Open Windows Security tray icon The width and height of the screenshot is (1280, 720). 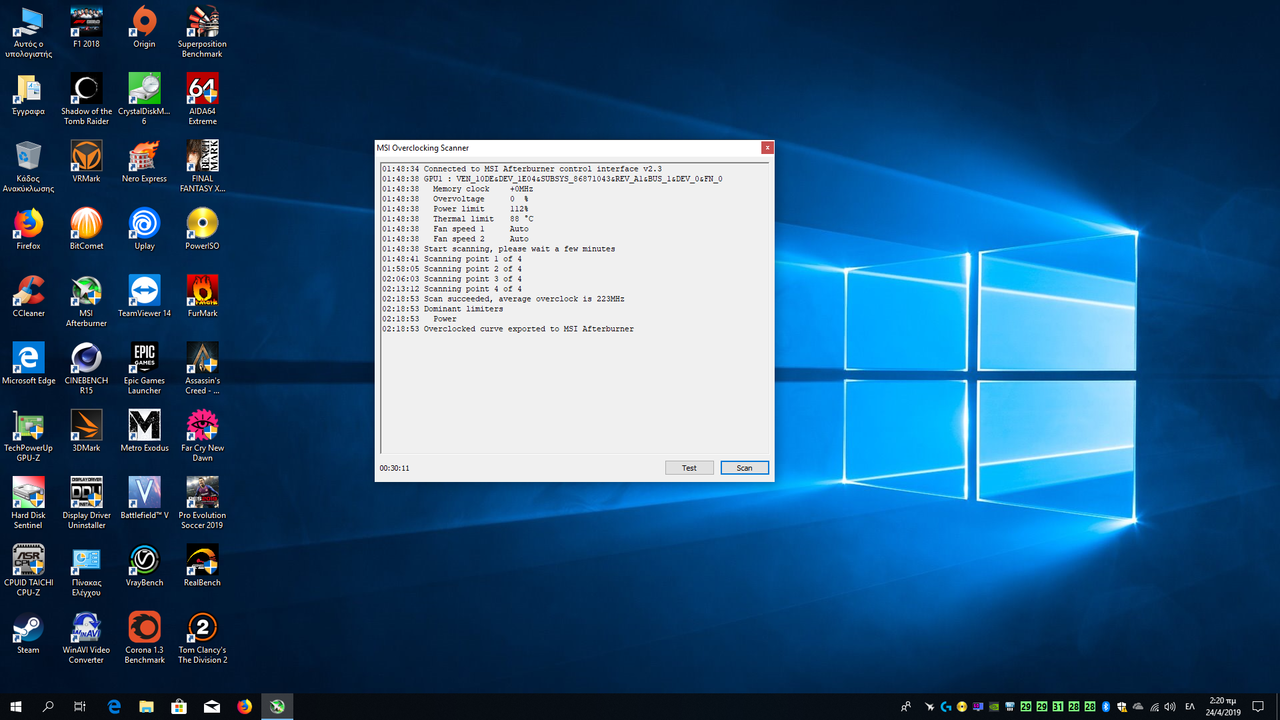pos(1122,707)
